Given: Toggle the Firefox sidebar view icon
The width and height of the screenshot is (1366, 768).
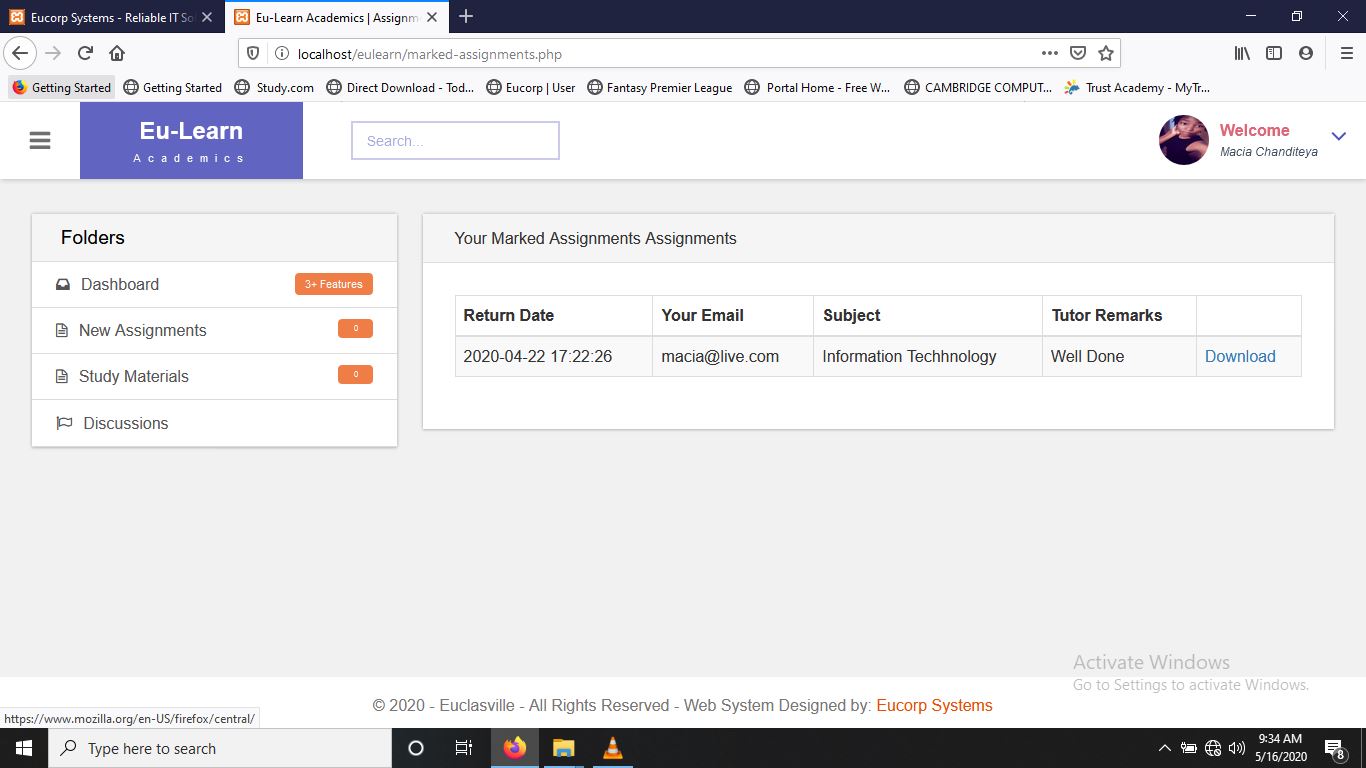Looking at the screenshot, I should pos(1274,54).
